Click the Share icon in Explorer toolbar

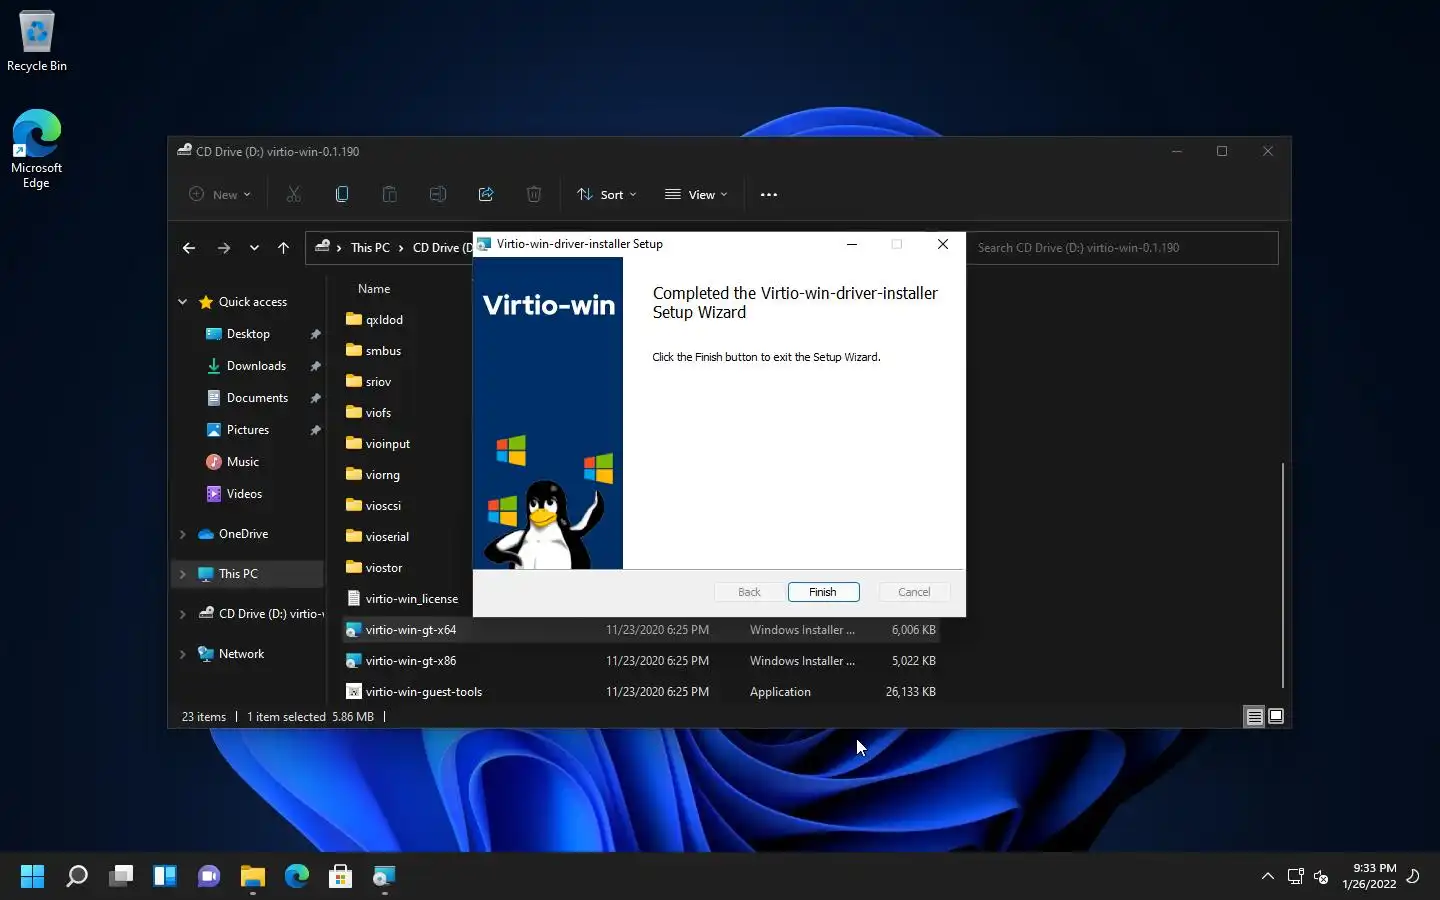click(x=486, y=195)
